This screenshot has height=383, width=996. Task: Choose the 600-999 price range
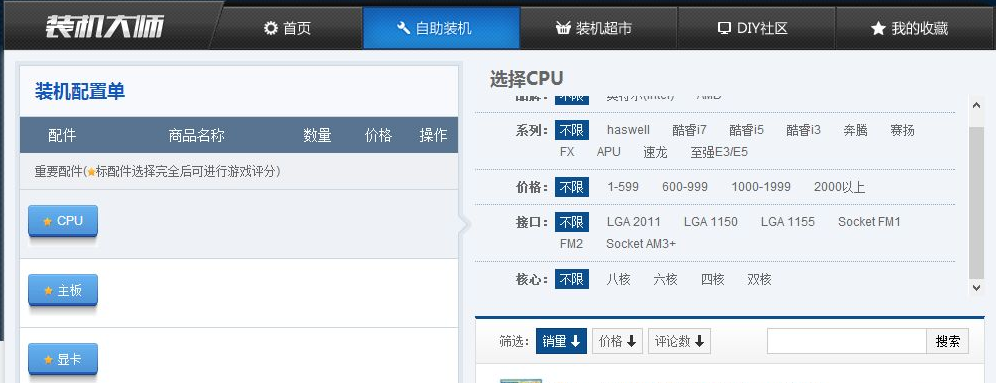[685, 187]
